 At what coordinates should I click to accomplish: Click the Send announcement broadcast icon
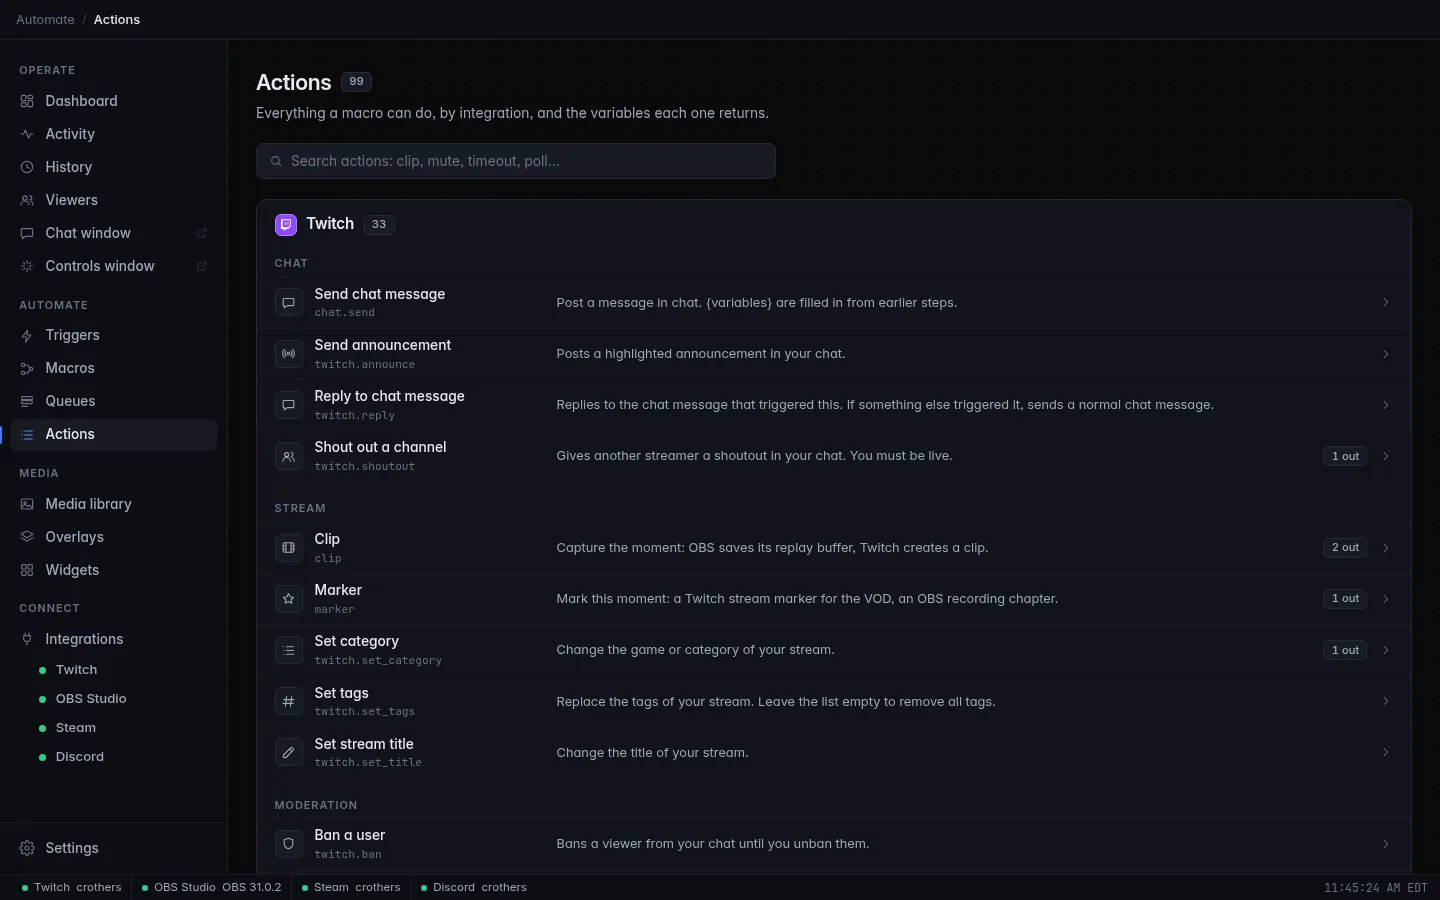tap(288, 353)
